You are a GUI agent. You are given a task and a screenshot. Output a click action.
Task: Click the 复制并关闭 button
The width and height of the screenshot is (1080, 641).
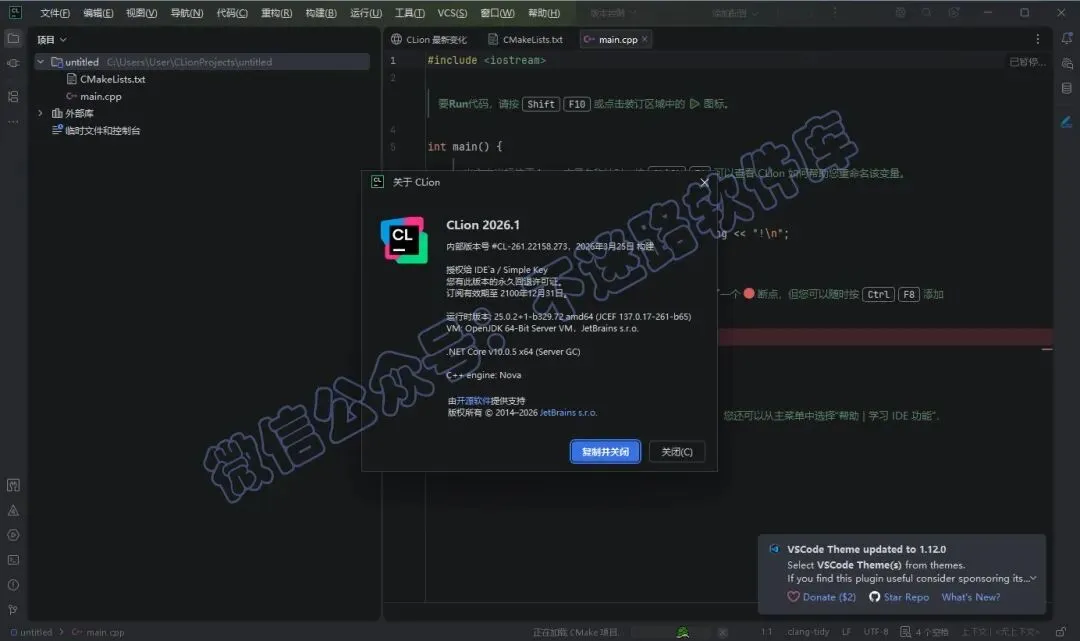click(605, 452)
